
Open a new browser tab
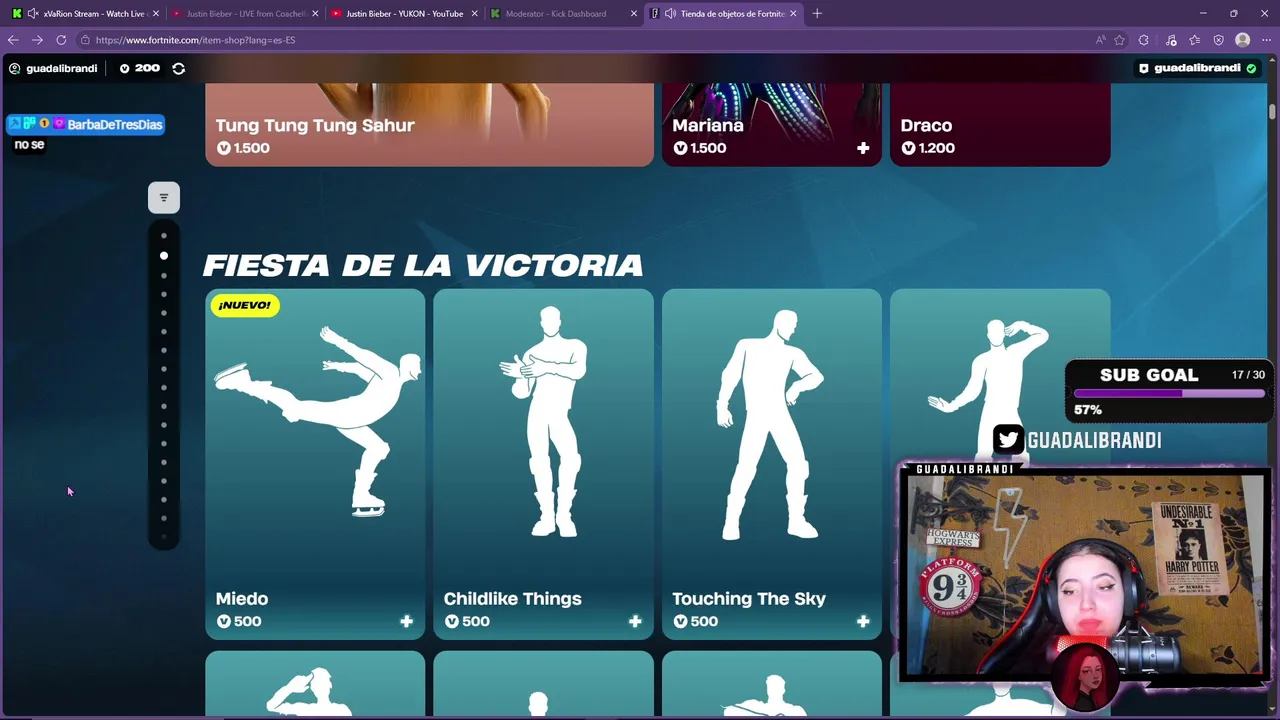click(x=817, y=14)
